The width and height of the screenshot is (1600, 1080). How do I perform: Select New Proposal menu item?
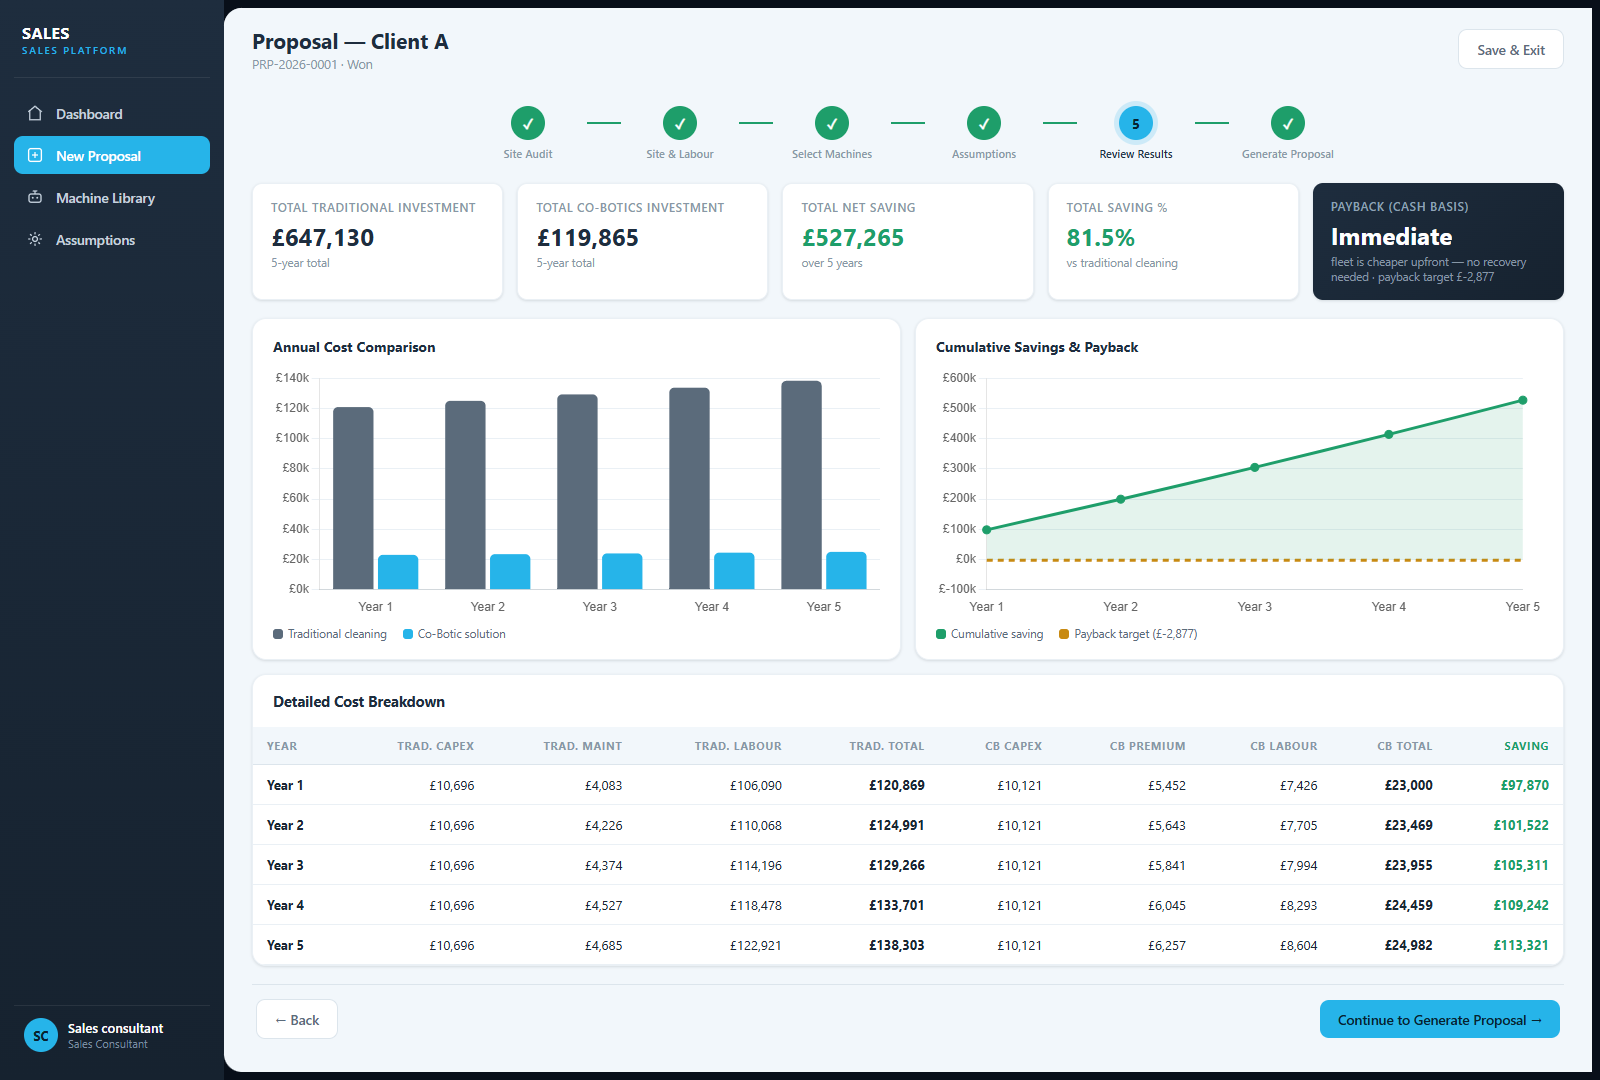[x=112, y=155]
